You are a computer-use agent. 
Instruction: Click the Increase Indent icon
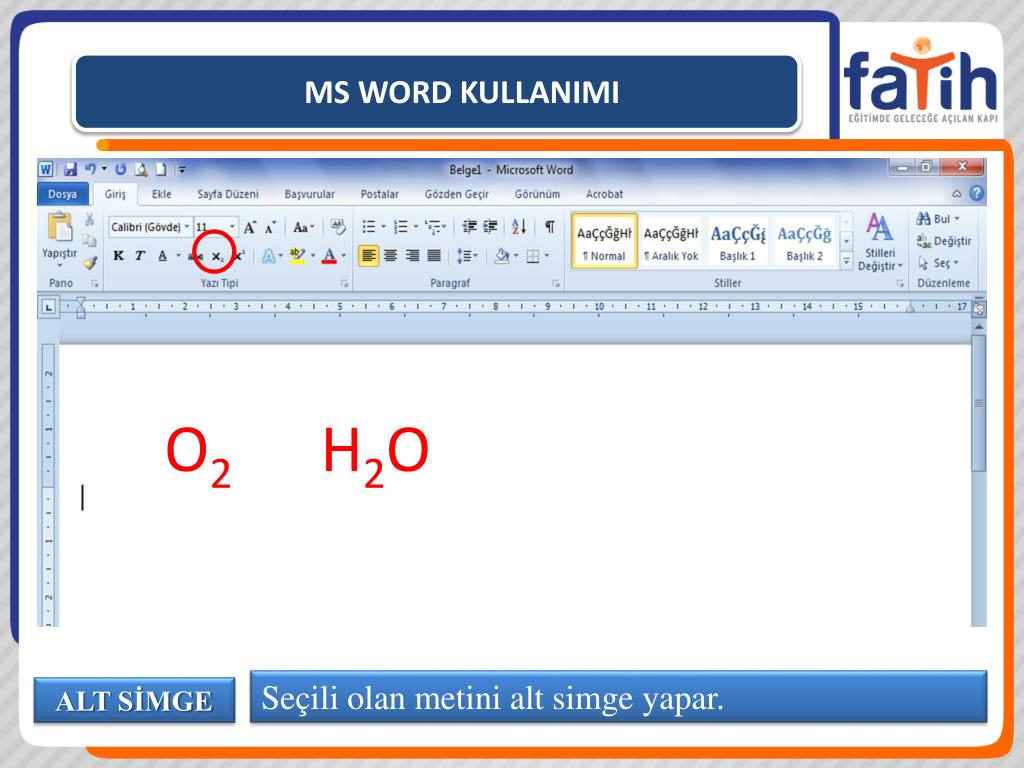pyautogui.click(x=490, y=227)
